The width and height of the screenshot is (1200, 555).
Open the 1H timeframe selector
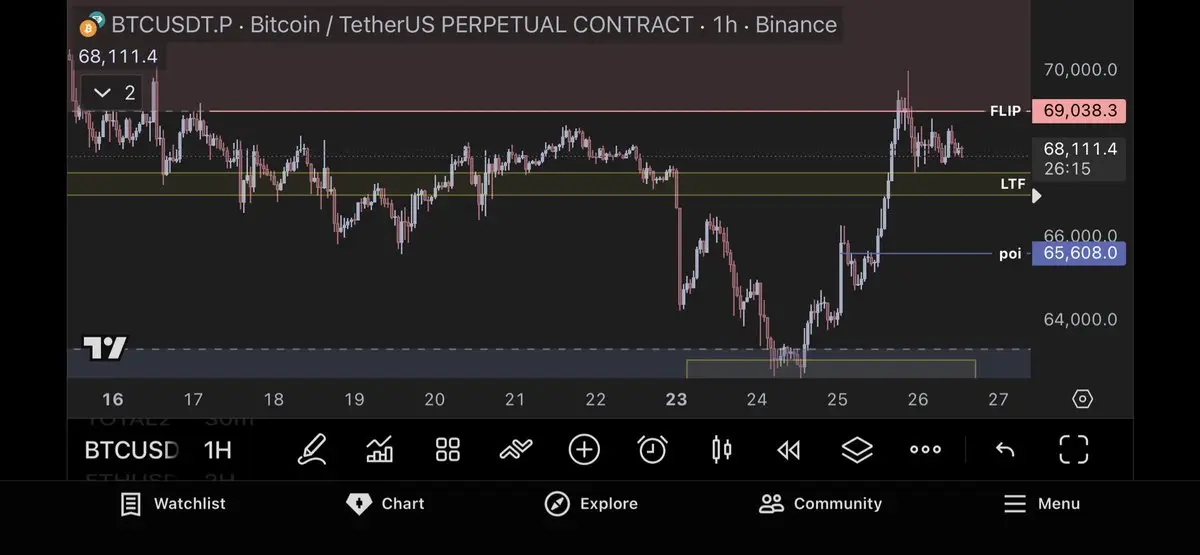(x=218, y=450)
